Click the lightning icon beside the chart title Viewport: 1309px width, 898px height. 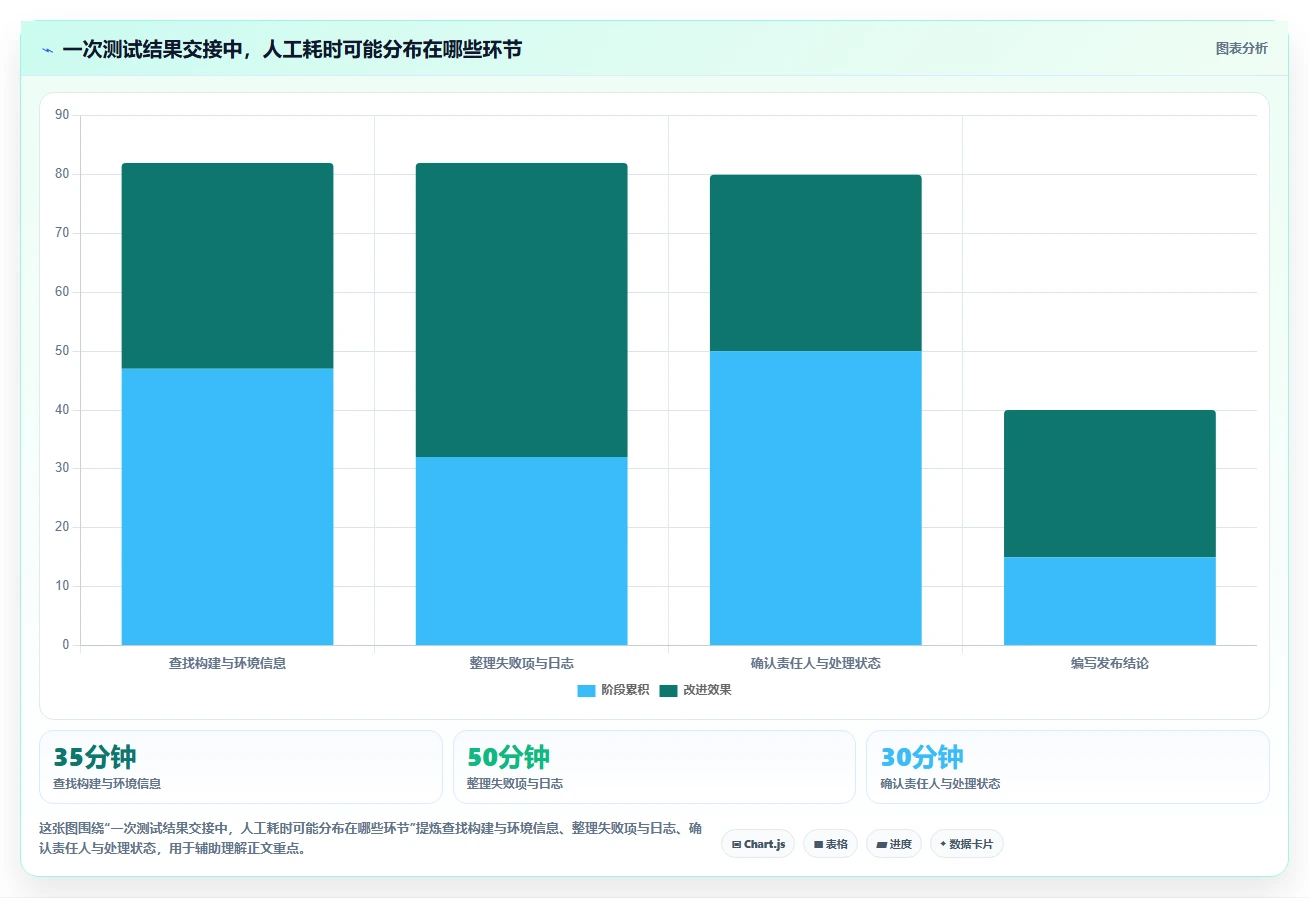point(47,50)
